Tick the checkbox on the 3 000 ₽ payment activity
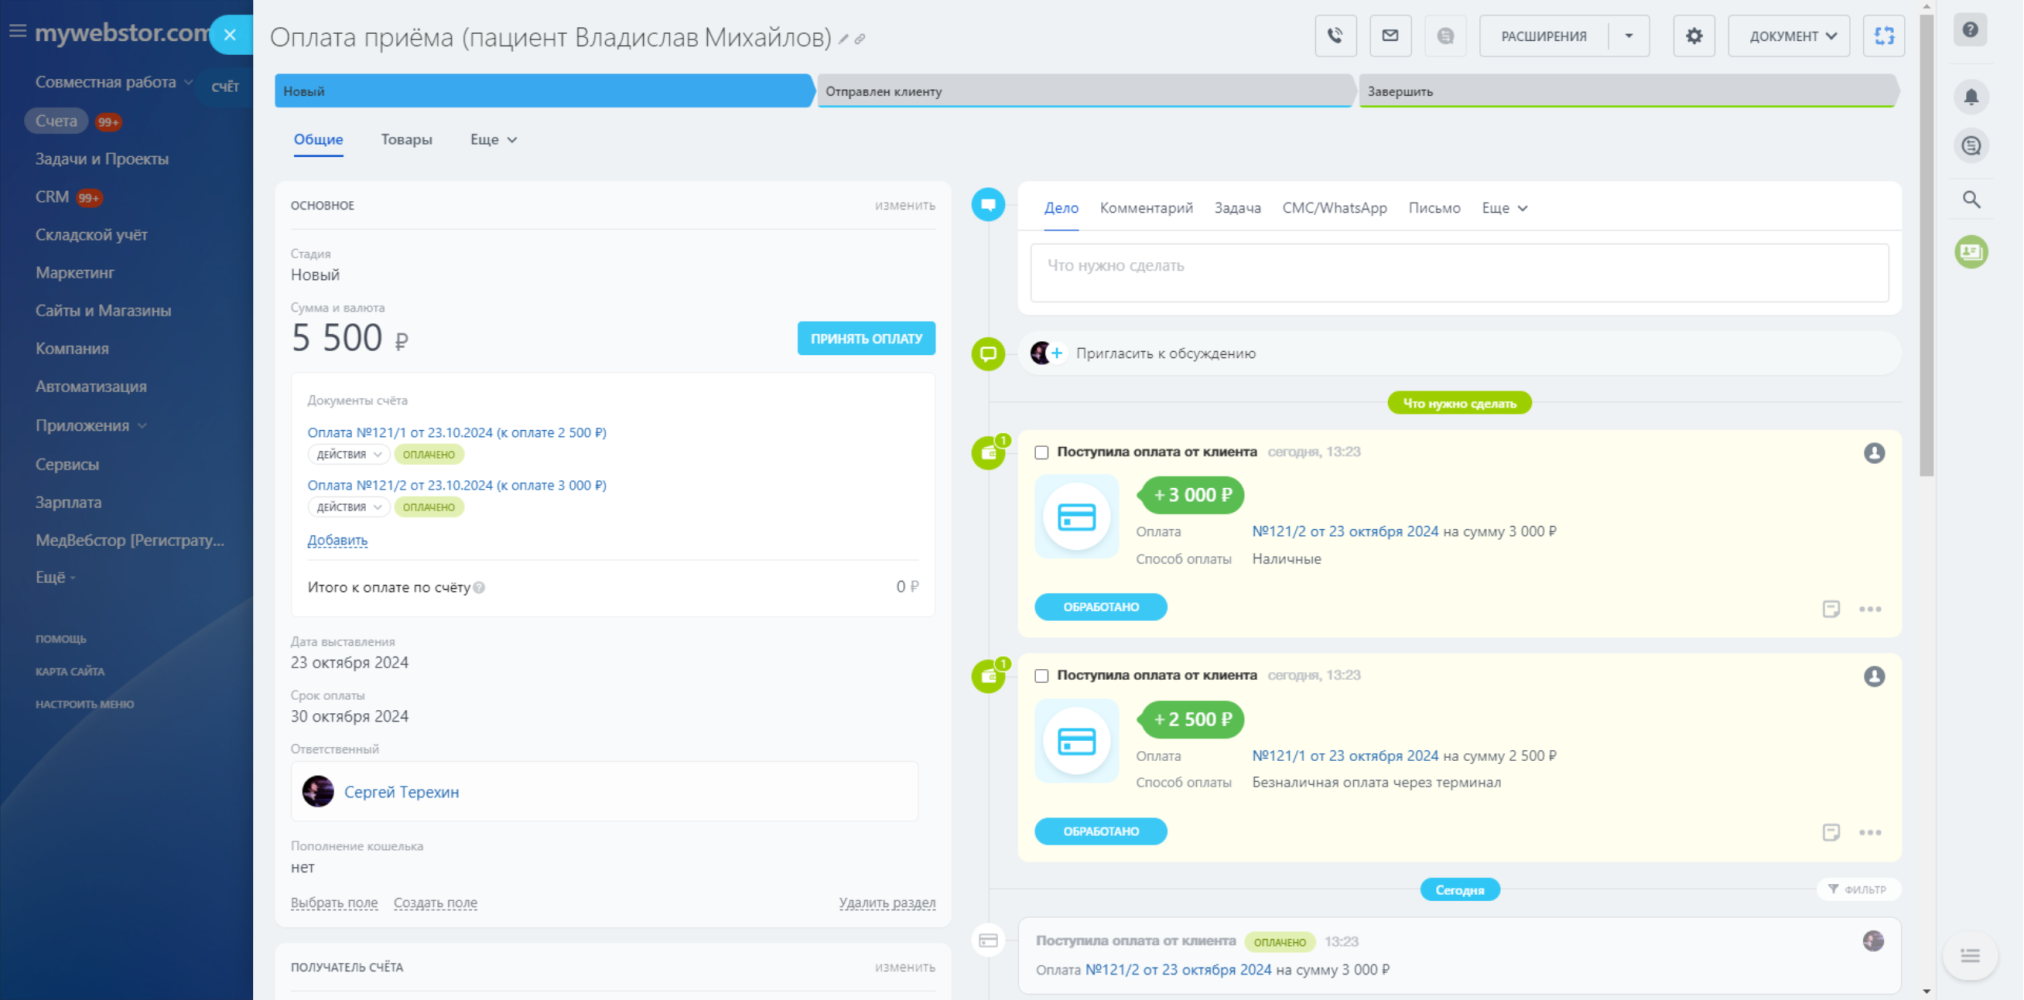The height and width of the screenshot is (1000, 2024). pyautogui.click(x=1041, y=452)
